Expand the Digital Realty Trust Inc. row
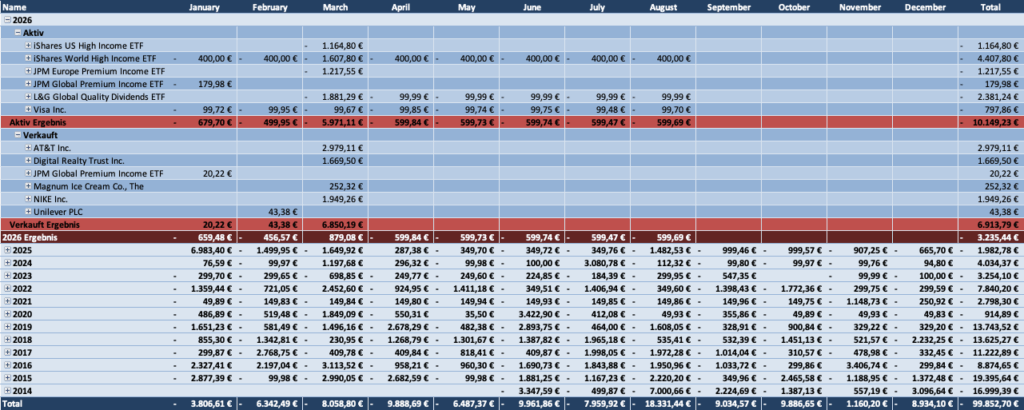 coord(28,160)
